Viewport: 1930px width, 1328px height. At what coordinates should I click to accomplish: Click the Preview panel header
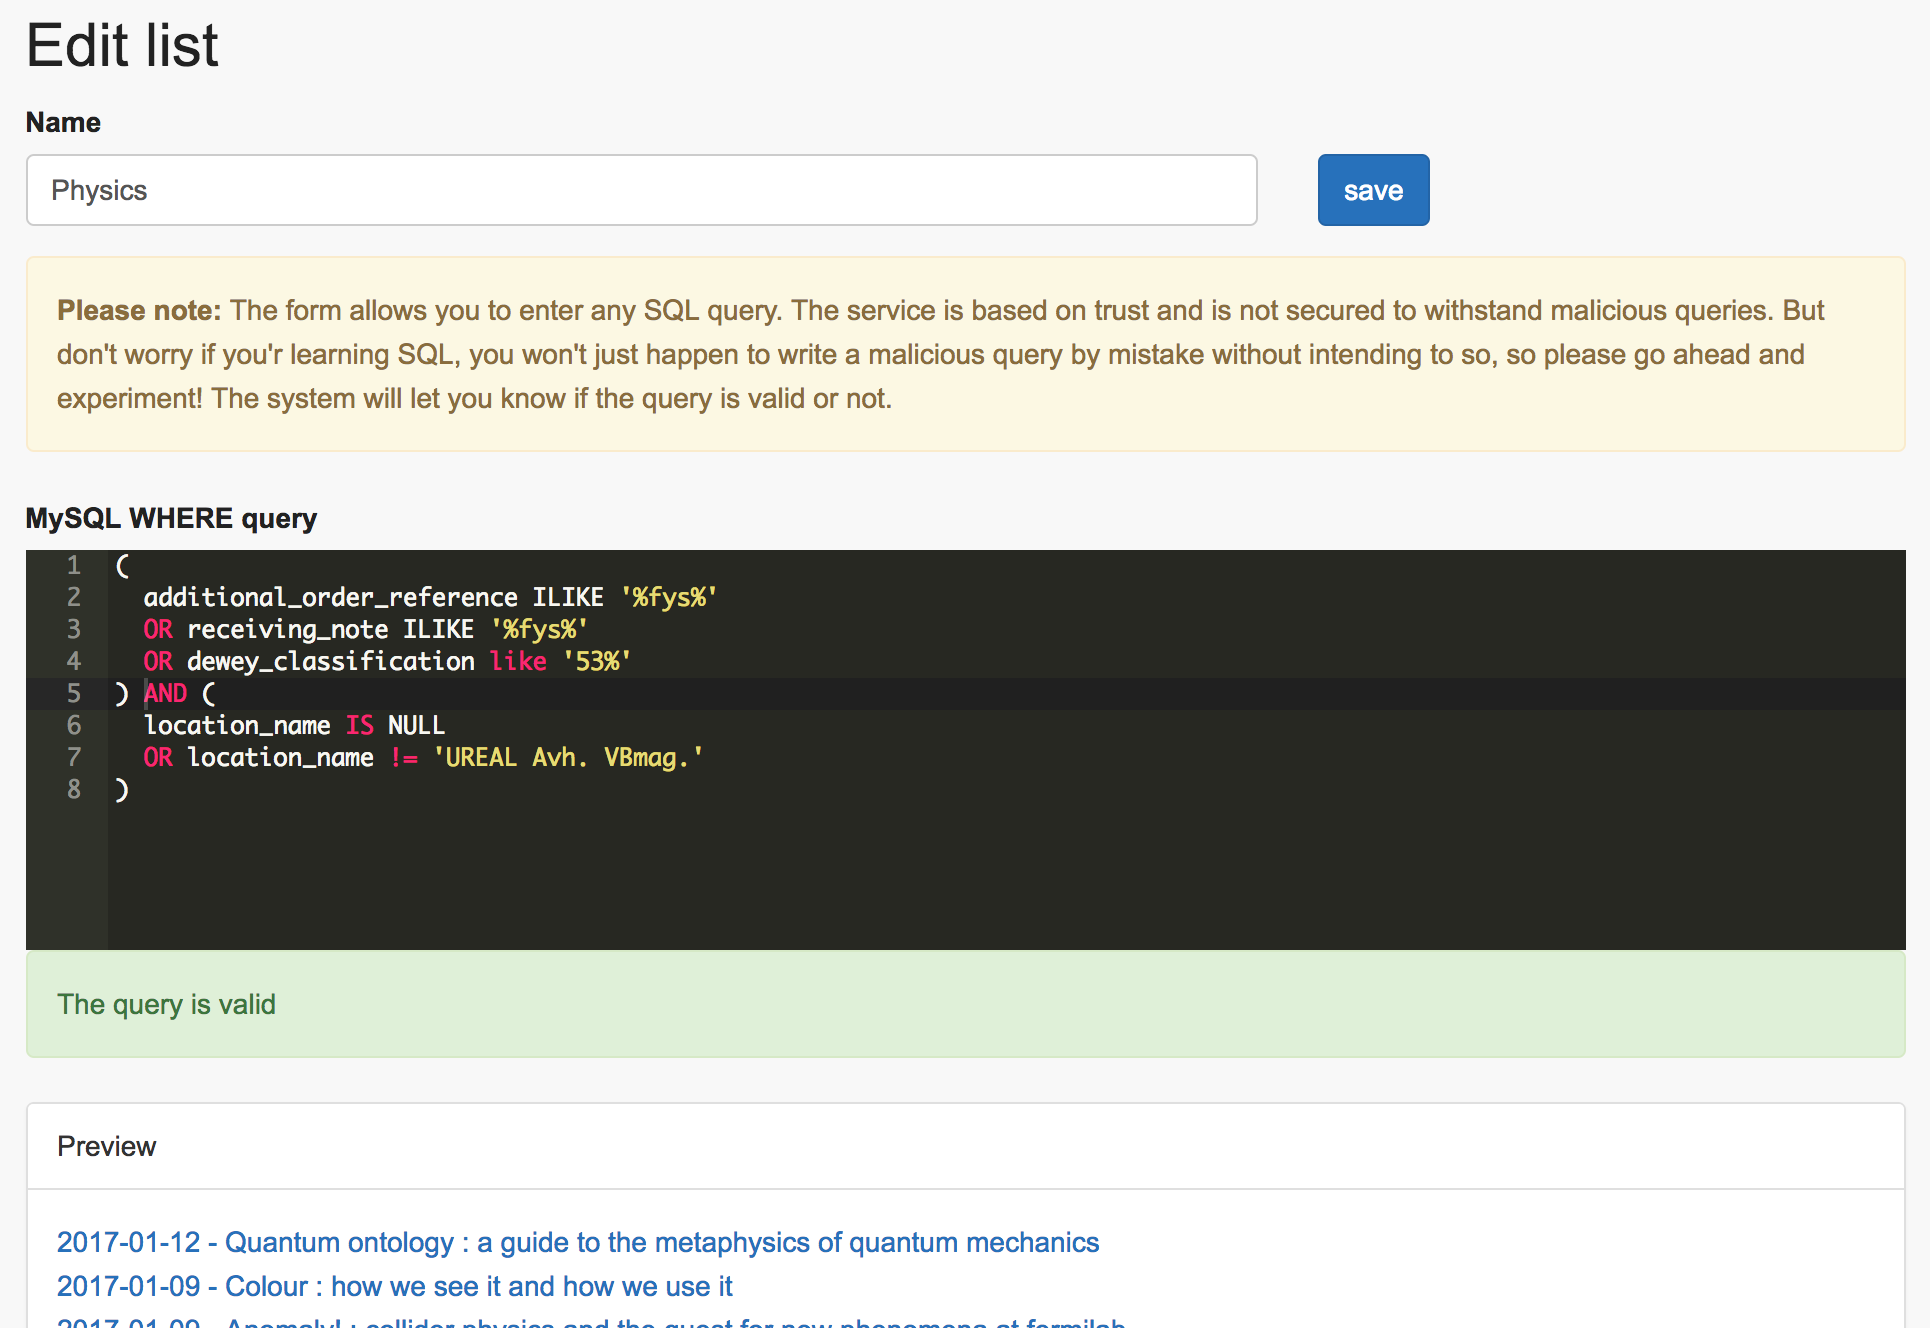click(106, 1146)
